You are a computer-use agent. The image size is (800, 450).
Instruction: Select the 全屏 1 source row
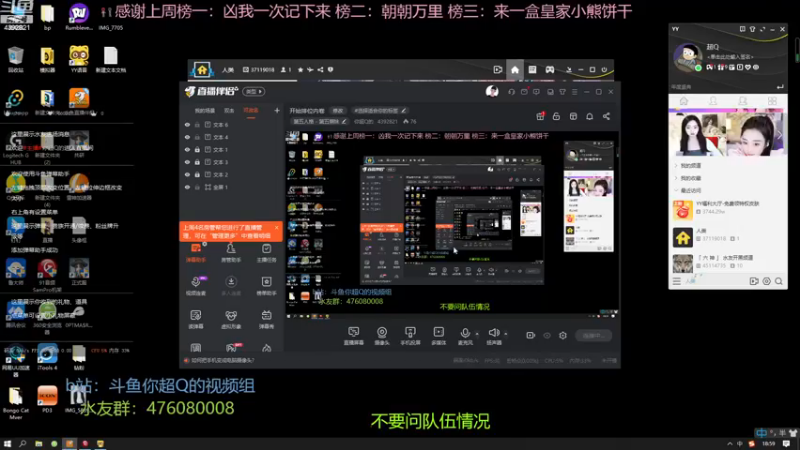[232, 187]
